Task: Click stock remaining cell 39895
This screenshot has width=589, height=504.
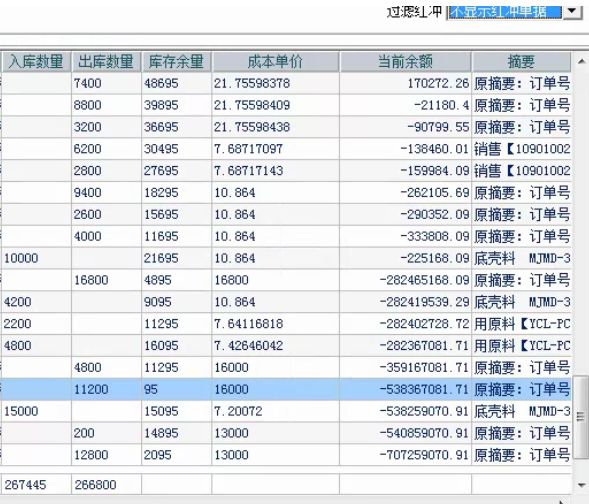Action: [177, 105]
